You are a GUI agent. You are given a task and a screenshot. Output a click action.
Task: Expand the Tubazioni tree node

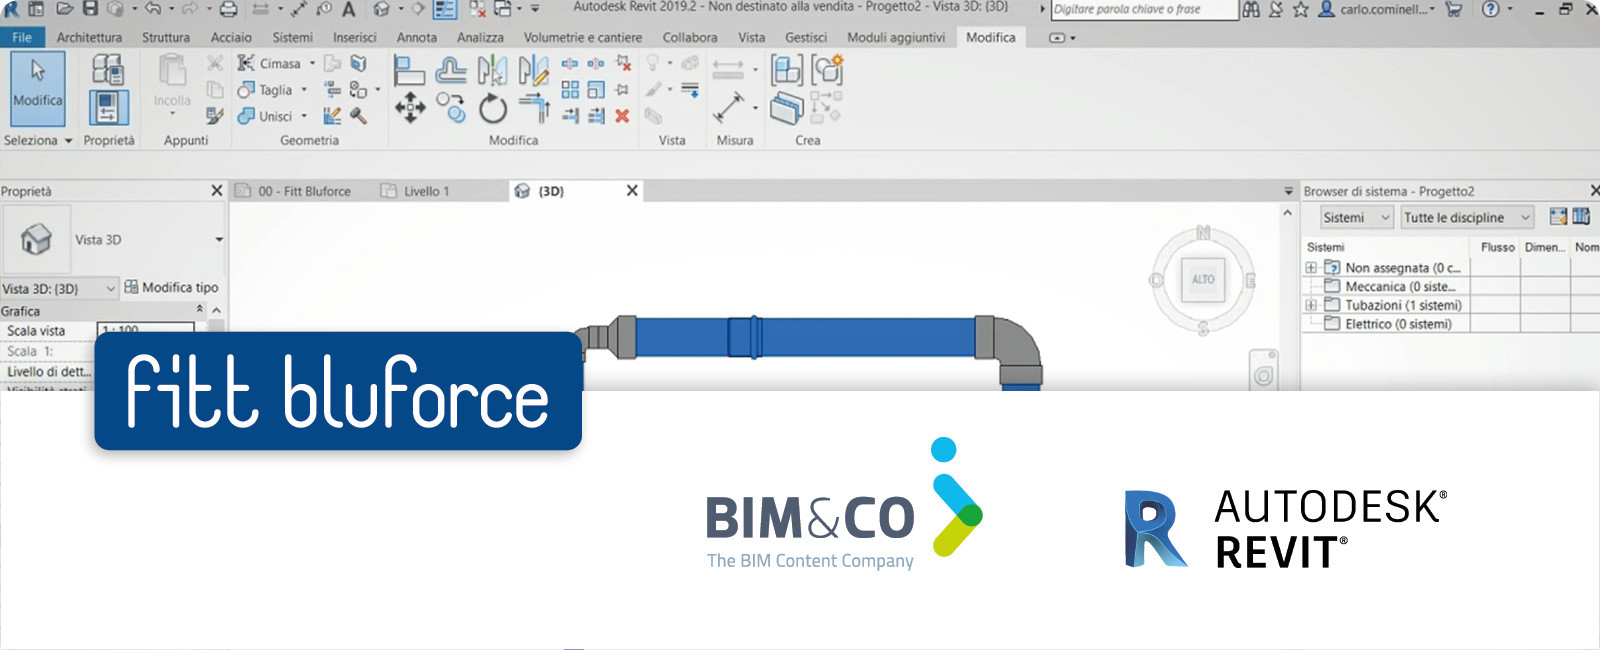coord(1311,305)
